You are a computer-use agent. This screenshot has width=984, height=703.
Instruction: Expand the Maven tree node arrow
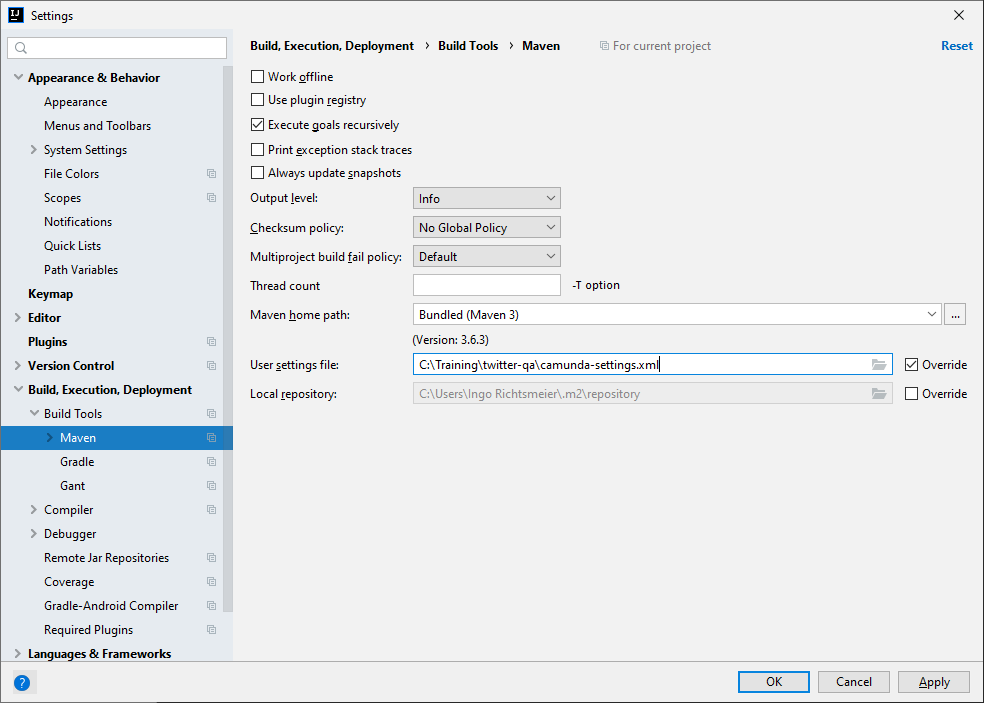point(50,437)
